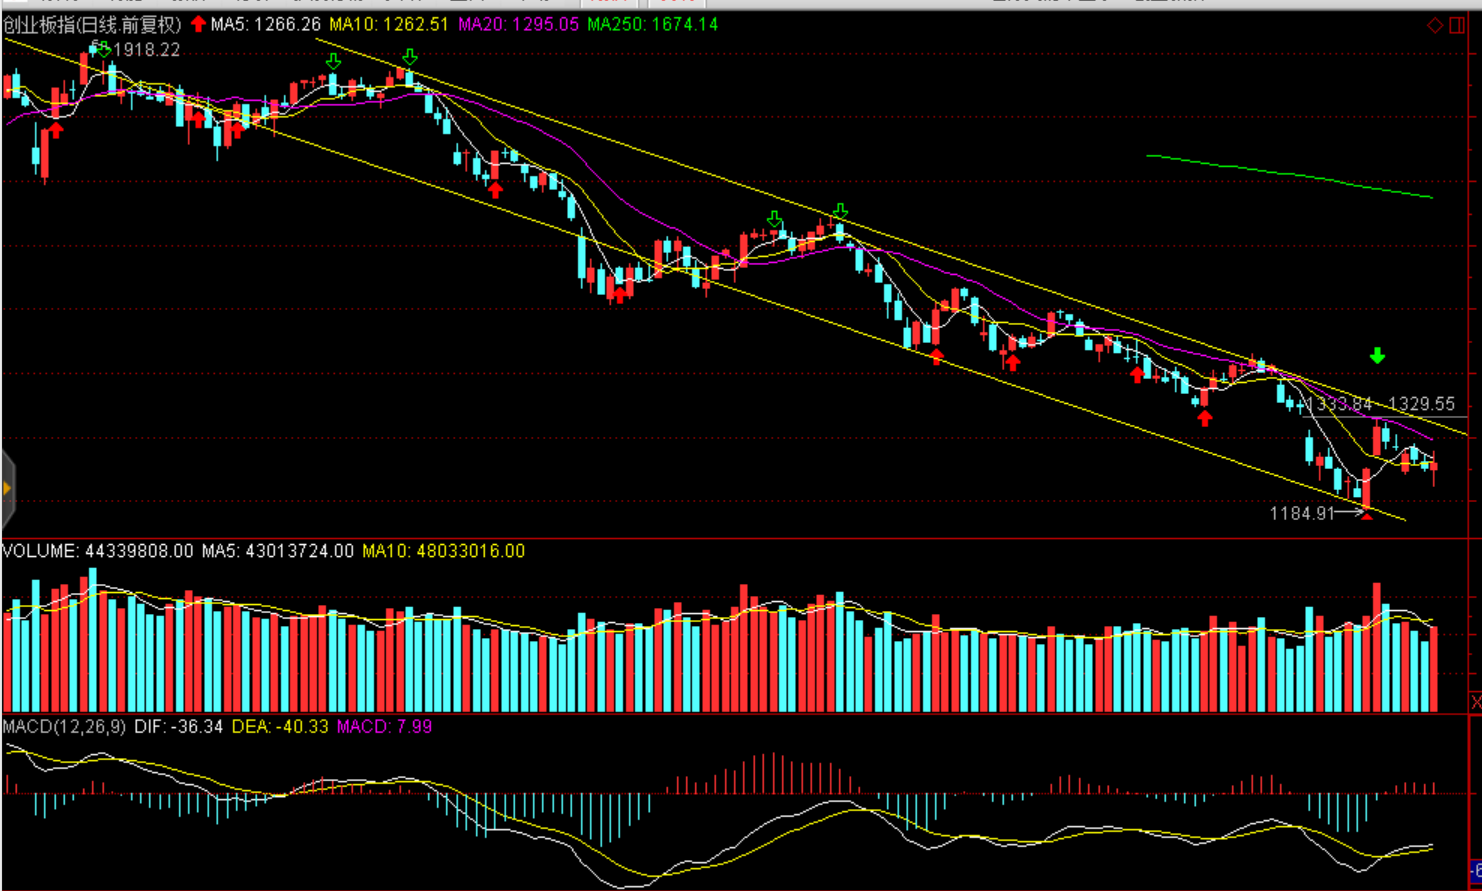Click the red split-window icon at top right
The width and height of the screenshot is (1482, 891).
(1457, 25)
